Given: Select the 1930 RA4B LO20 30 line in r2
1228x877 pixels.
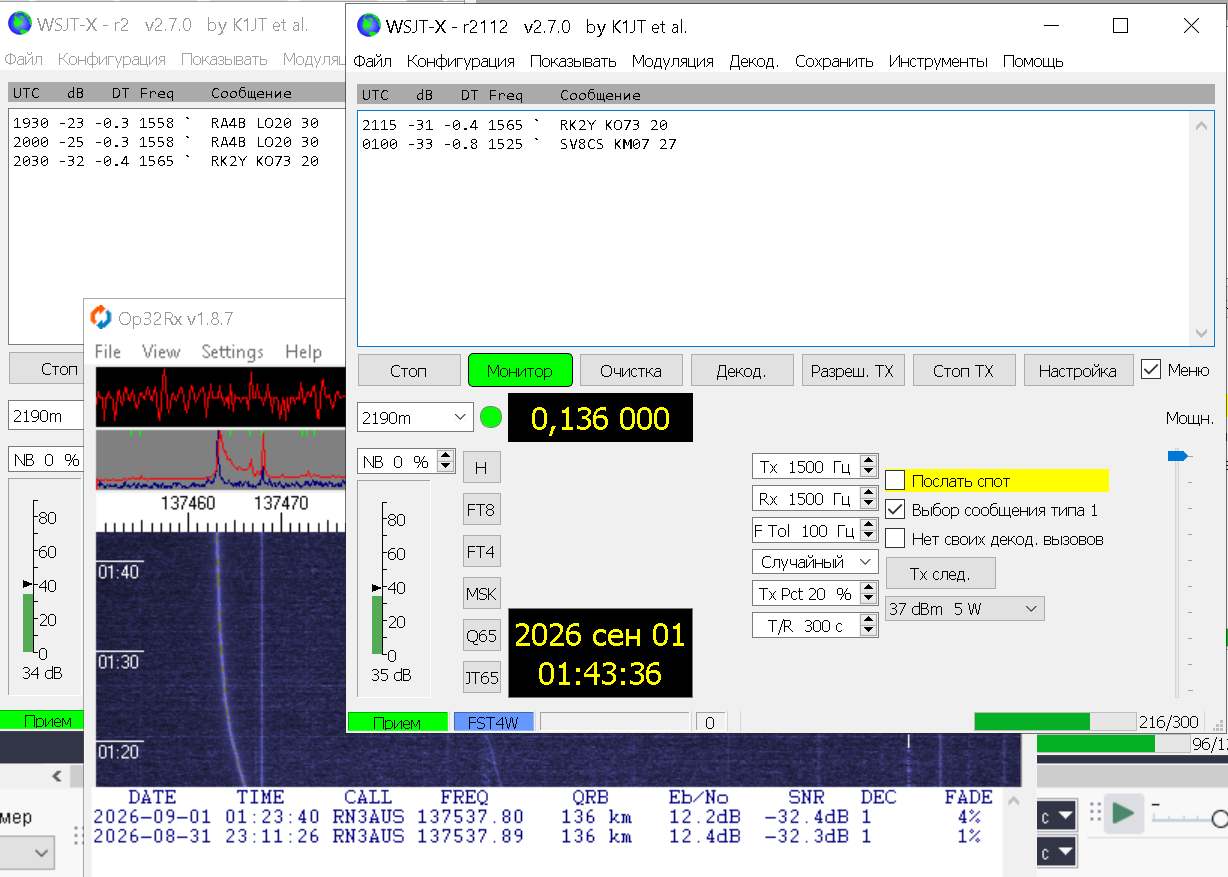Looking at the screenshot, I should click(x=166, y=123).
